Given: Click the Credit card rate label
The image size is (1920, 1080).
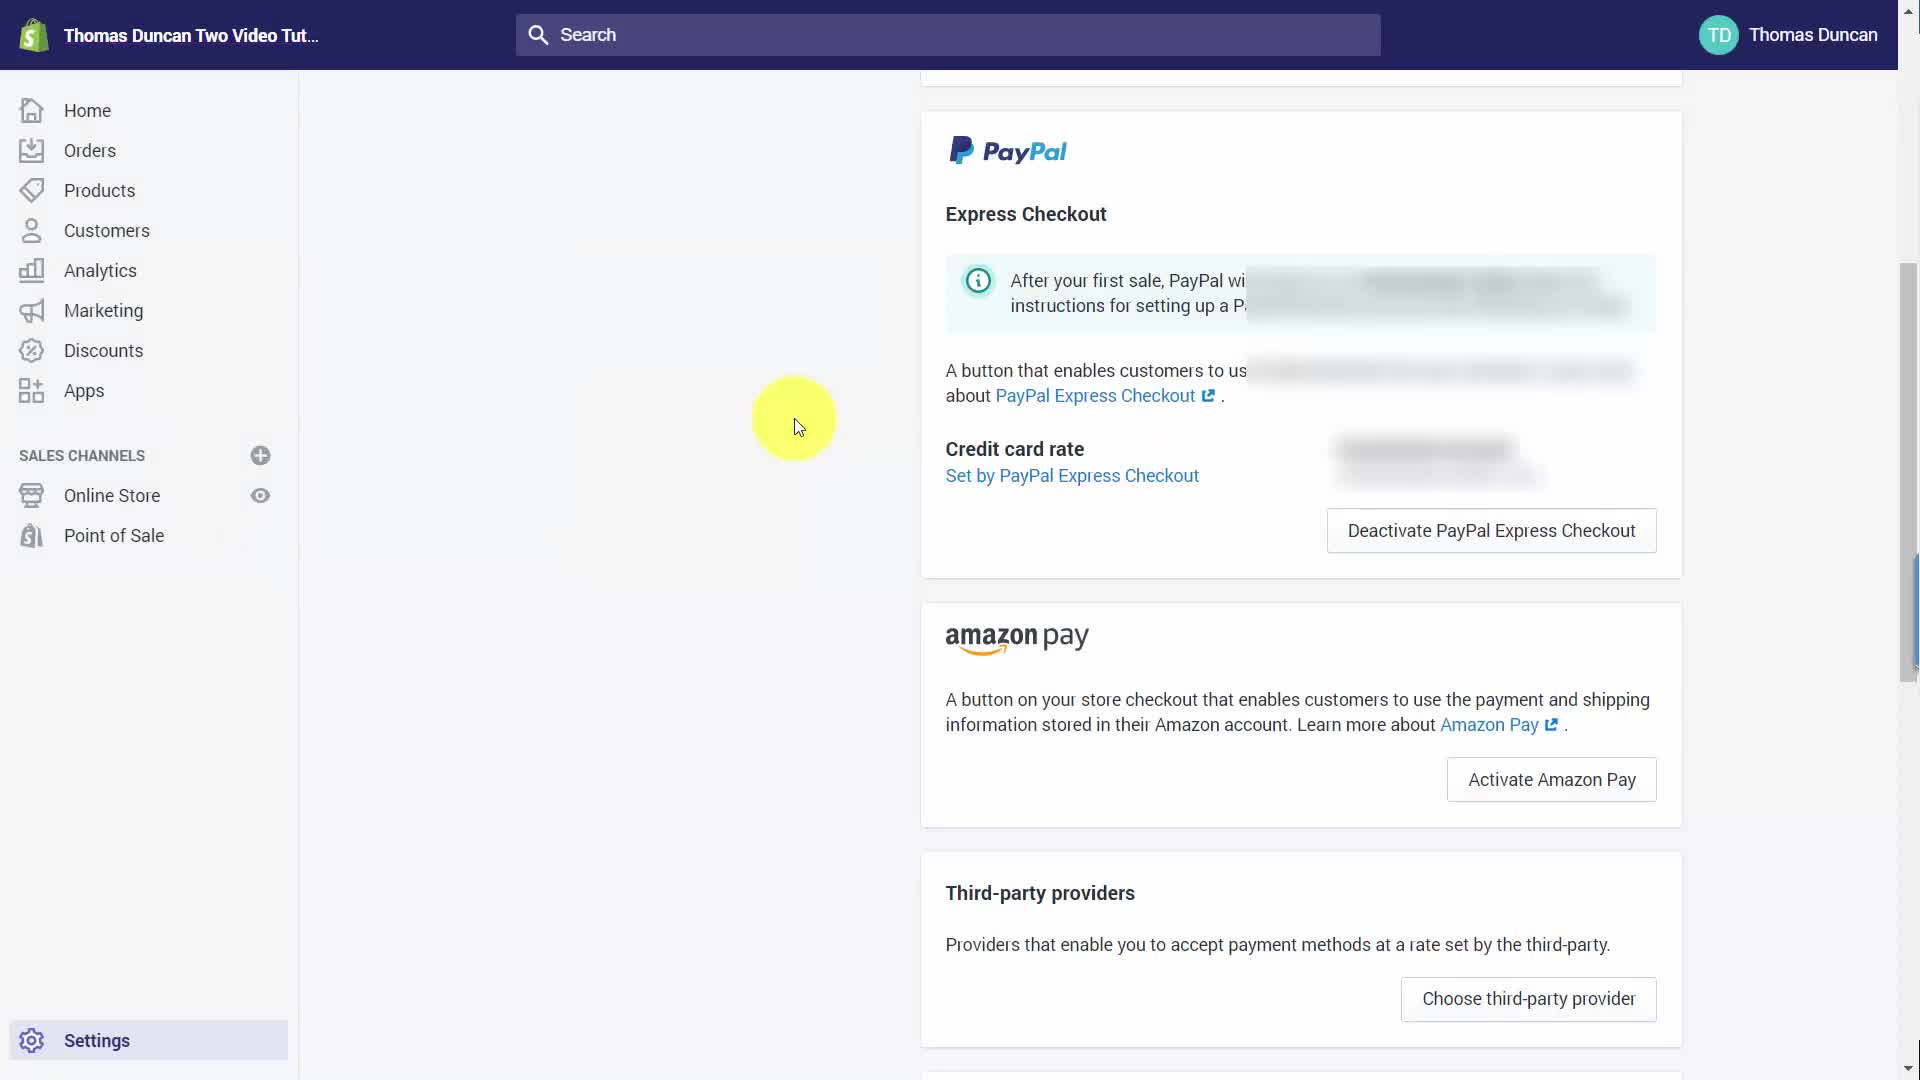Looking at the screenshot, I should [x=1014, y=449].
